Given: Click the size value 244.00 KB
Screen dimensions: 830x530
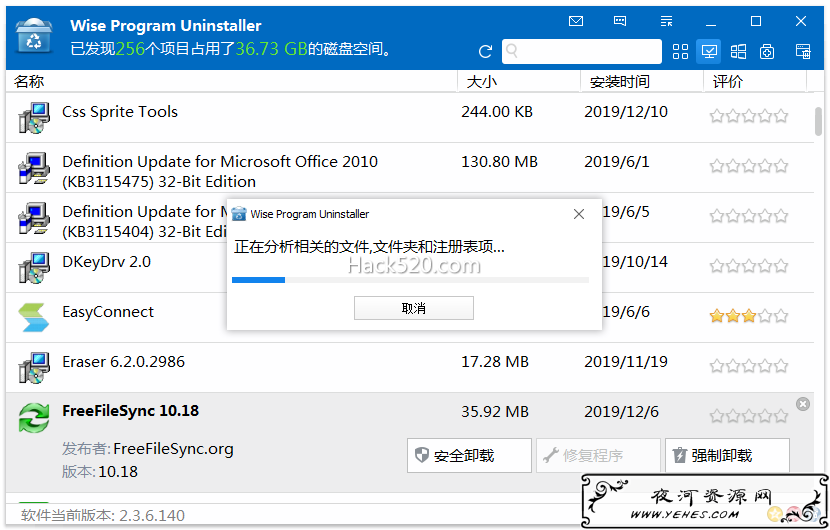Looking at the screenshot, I should coord(497,112).
